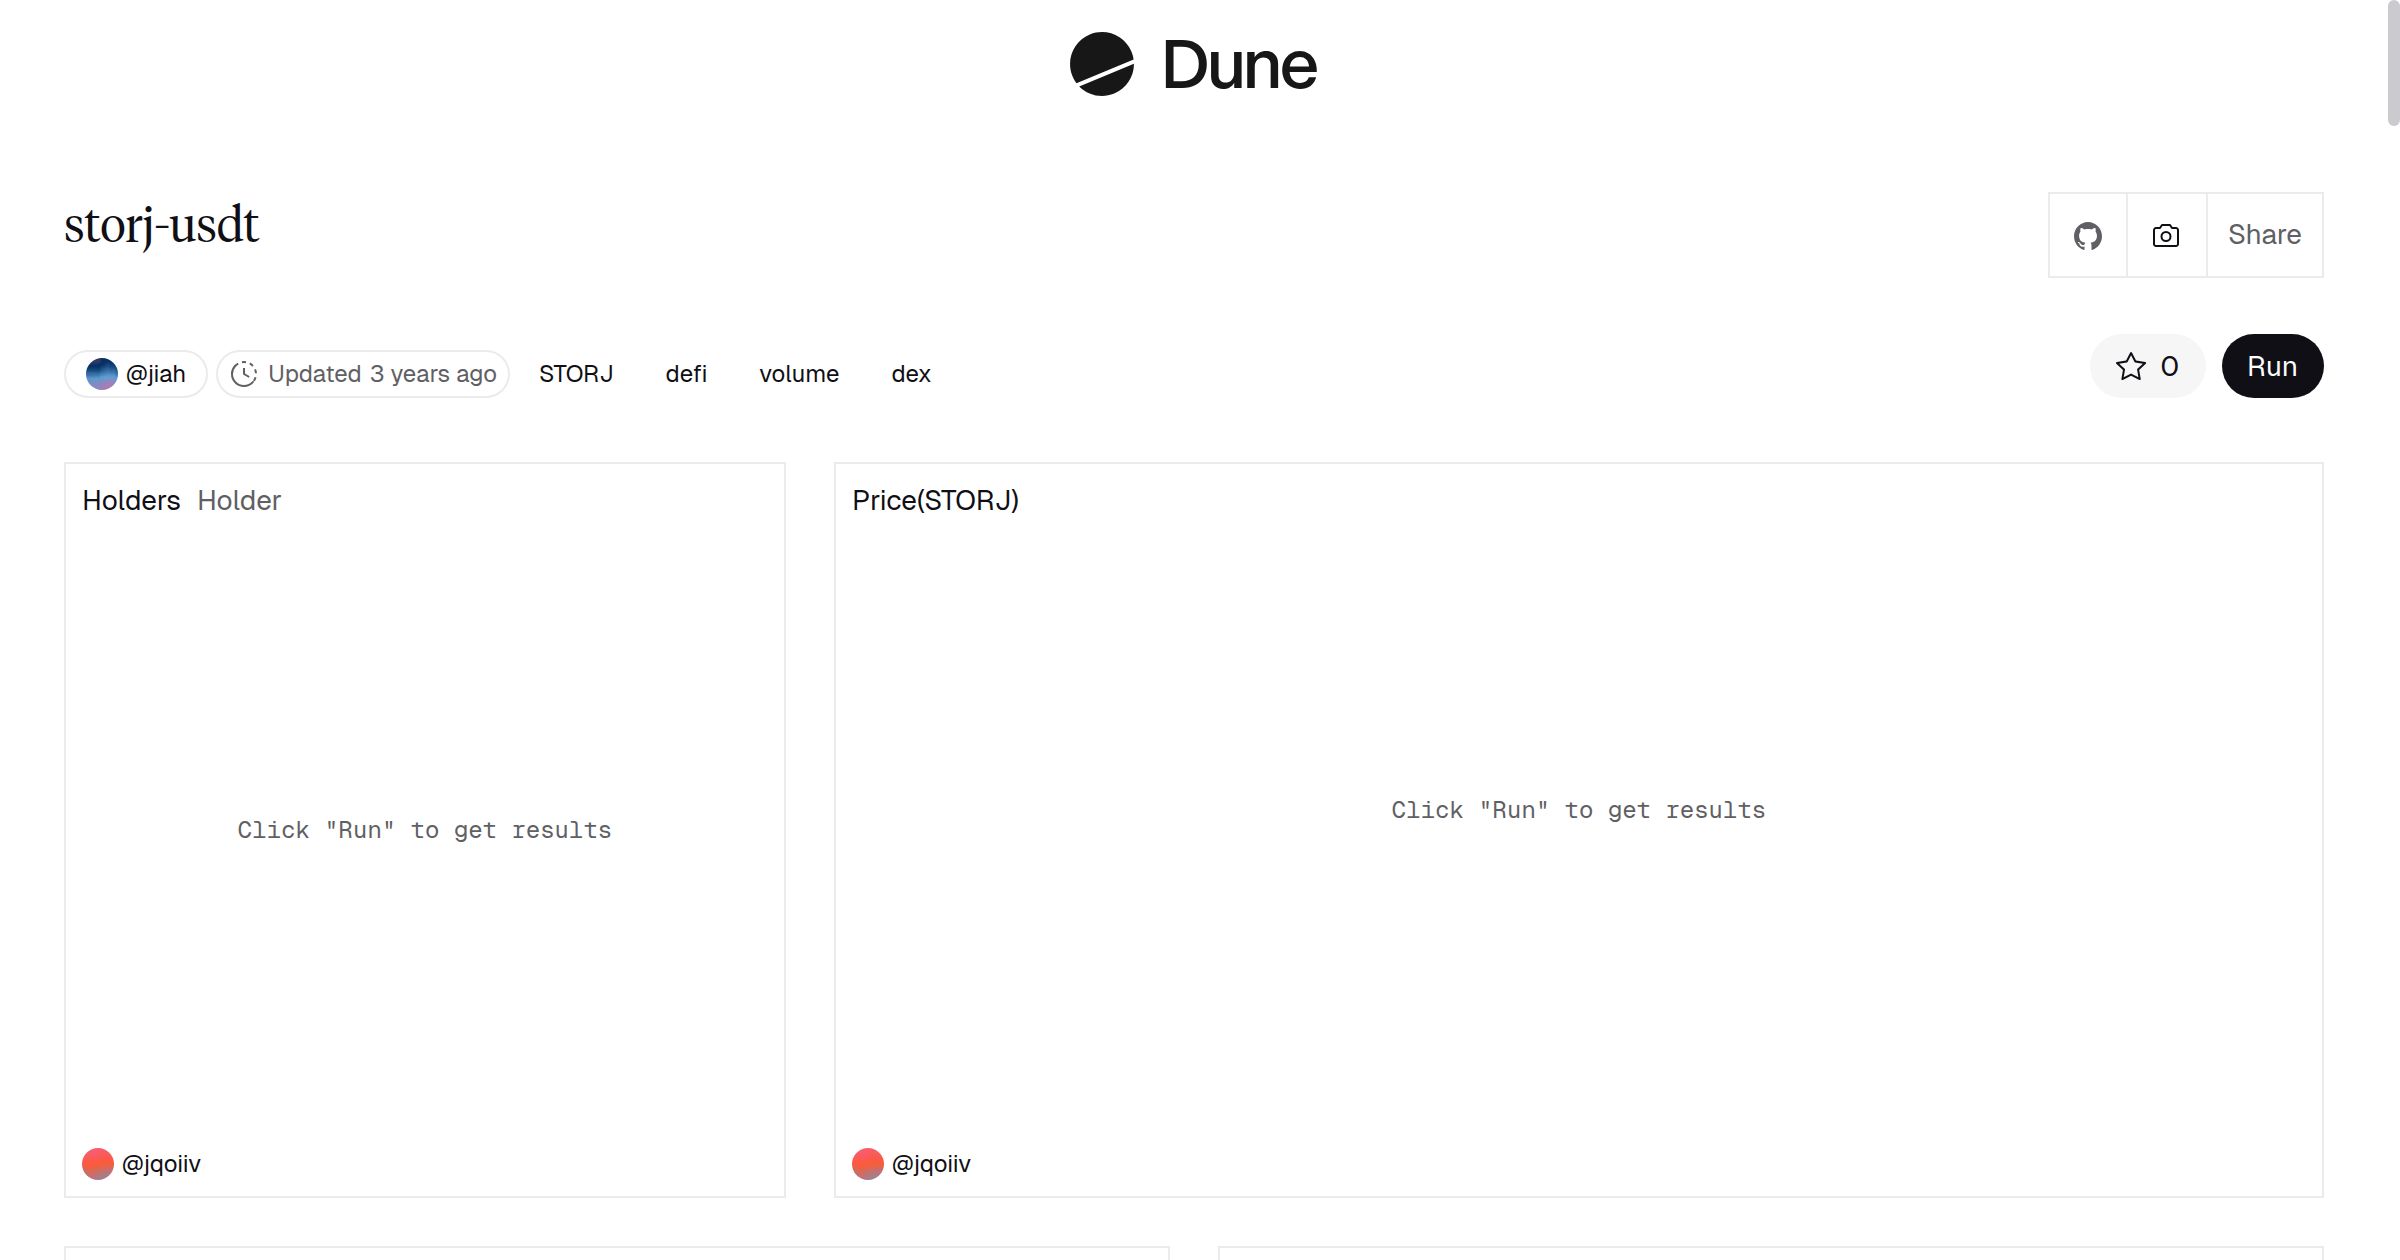Open the GitHub icon link
Viewport: 2400px width, 1260px height.
coord(2087,236)
